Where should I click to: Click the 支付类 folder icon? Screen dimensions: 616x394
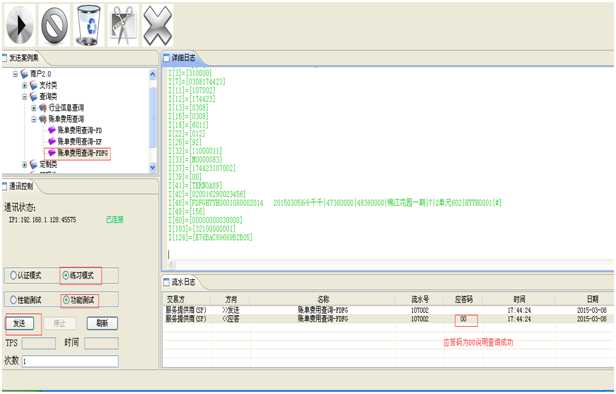[x=34, y=85]
